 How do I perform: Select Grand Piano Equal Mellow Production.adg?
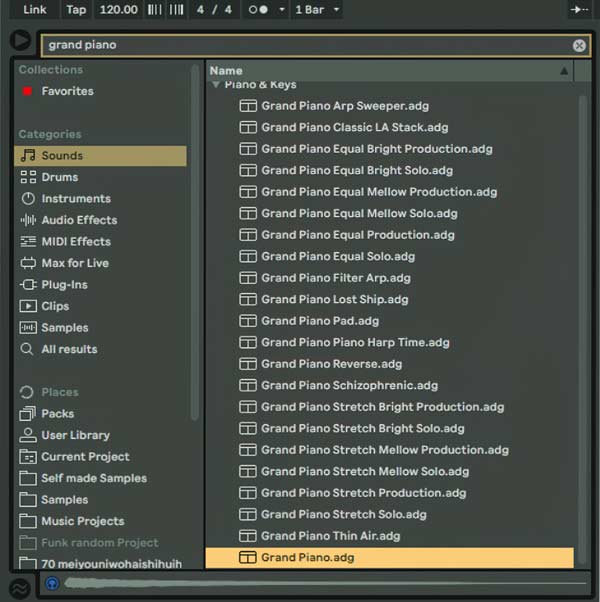click(390, 192)
